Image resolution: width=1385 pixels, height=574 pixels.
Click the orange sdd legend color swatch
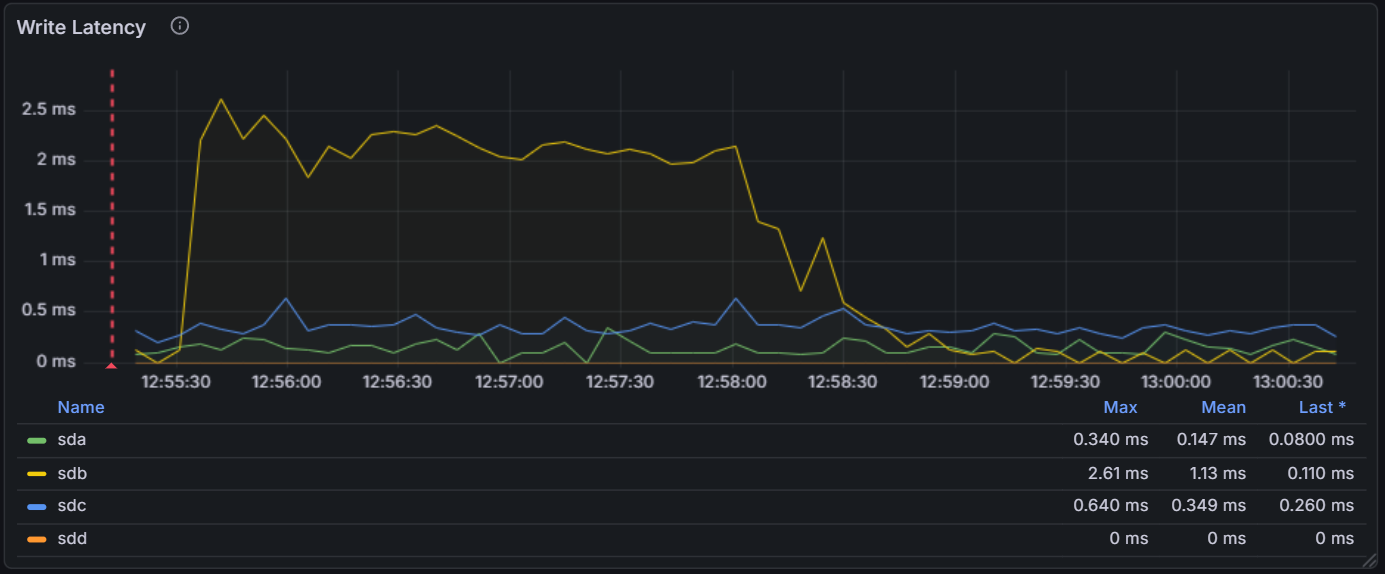click(37, 539)
